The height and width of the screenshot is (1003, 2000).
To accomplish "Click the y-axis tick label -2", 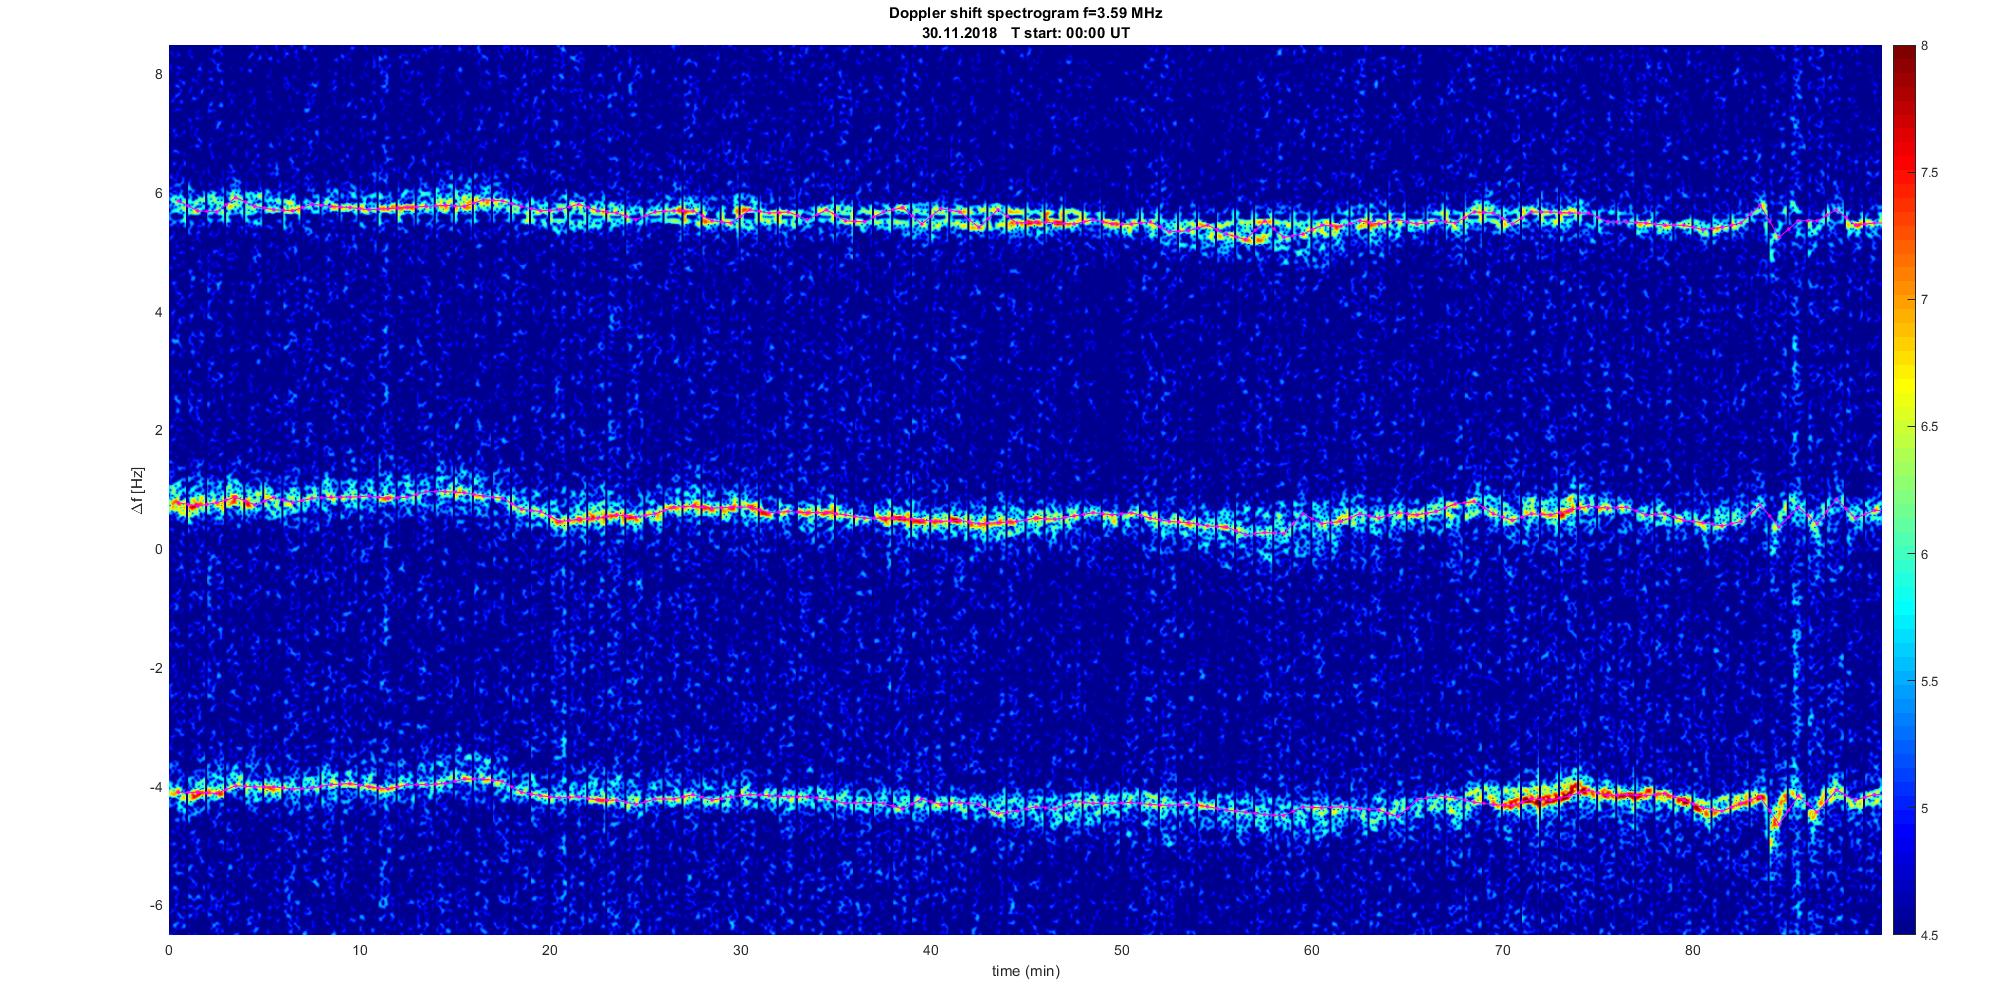I will pyautogui.click(x=156, y=668).
